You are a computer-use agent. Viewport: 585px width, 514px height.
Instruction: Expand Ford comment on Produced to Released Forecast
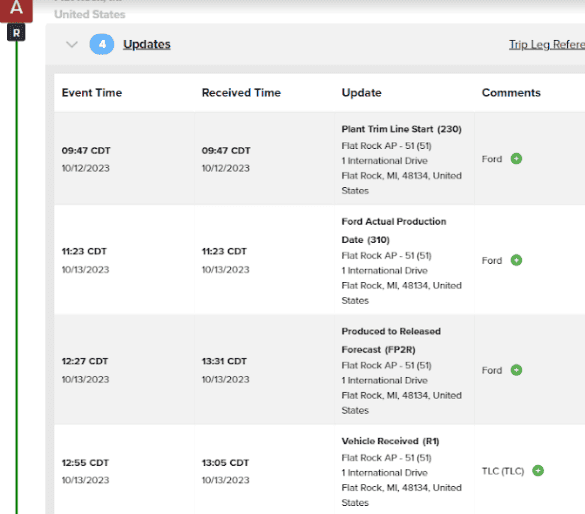coord(516,370)
